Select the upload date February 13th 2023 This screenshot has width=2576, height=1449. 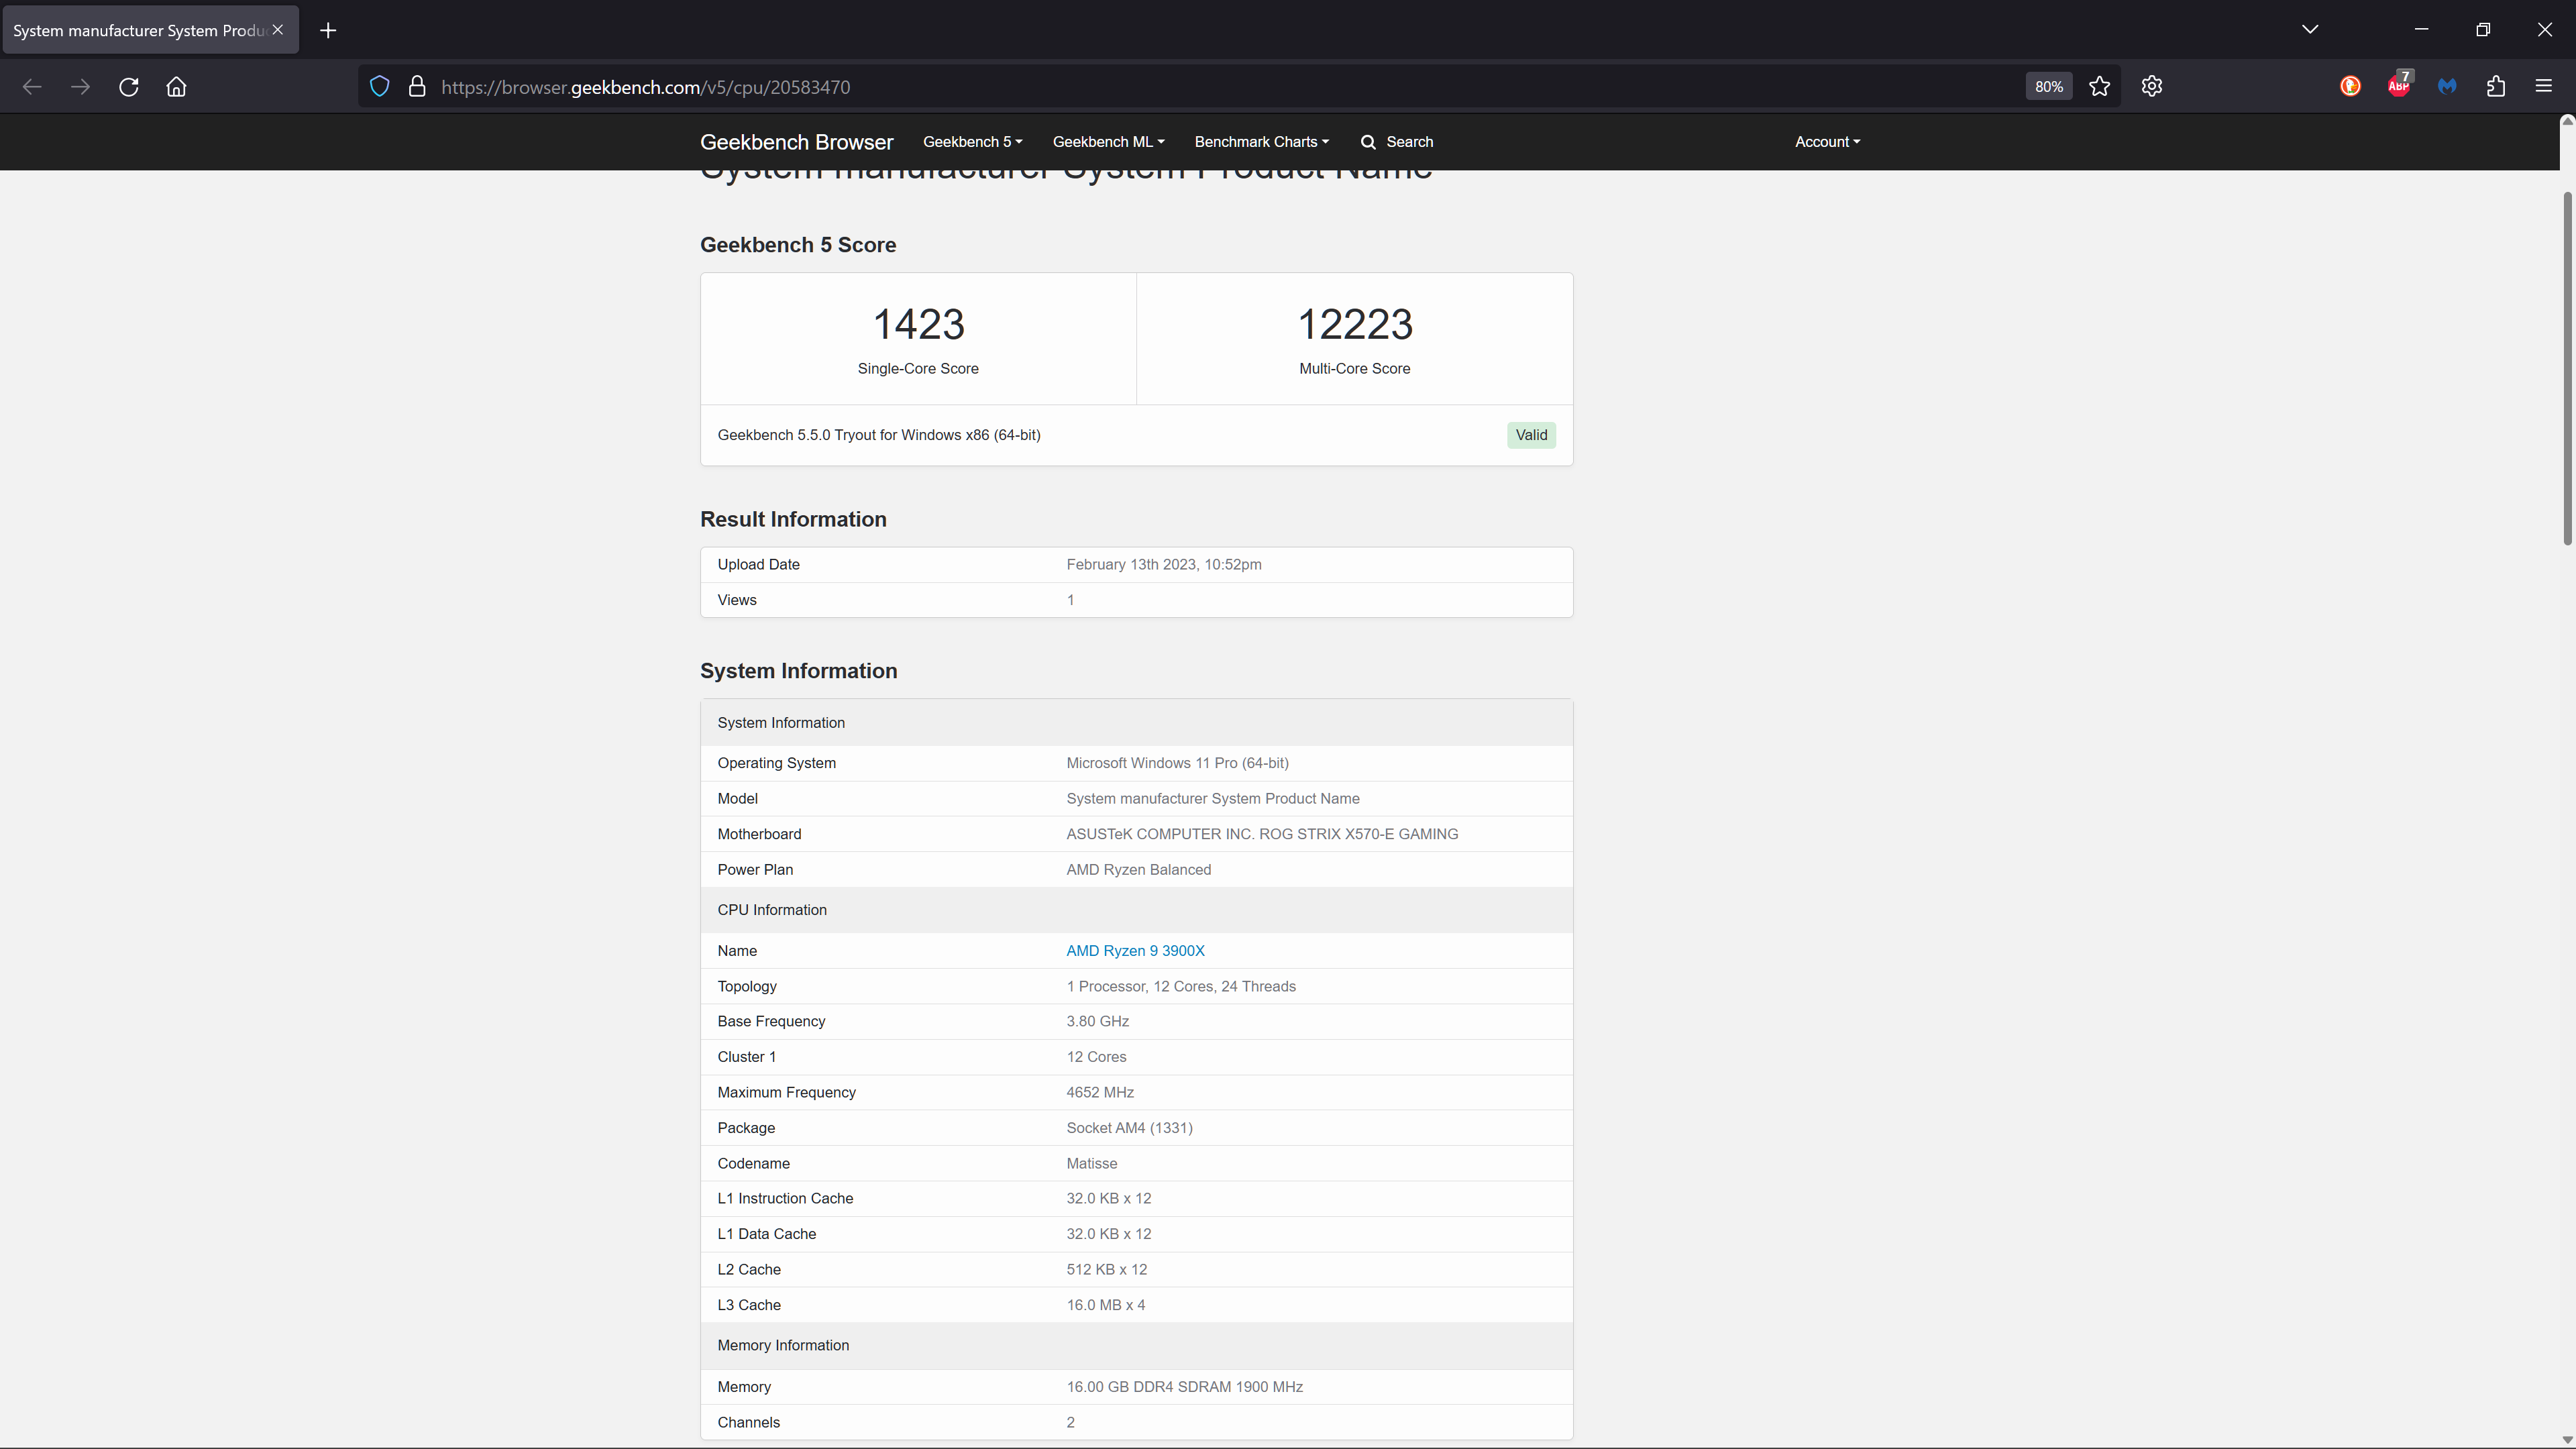(1164, 565)
